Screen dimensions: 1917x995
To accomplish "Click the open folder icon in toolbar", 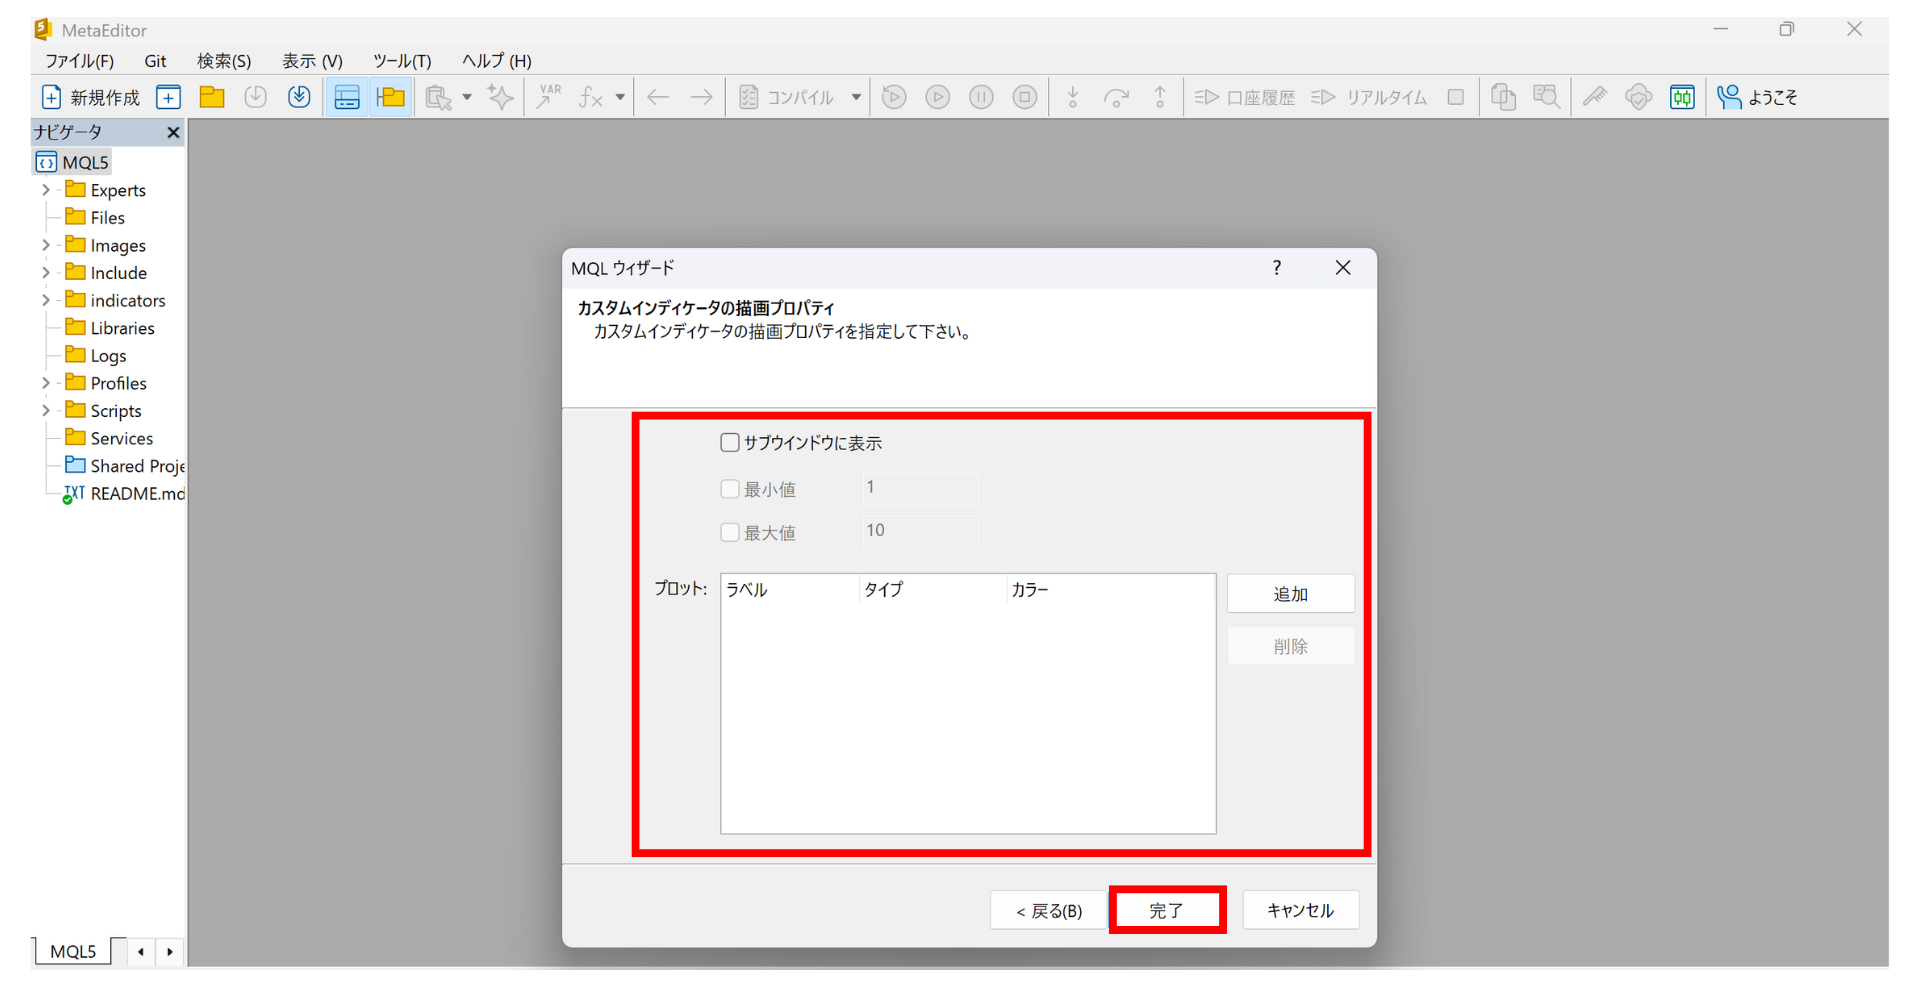I will (212, 97).
